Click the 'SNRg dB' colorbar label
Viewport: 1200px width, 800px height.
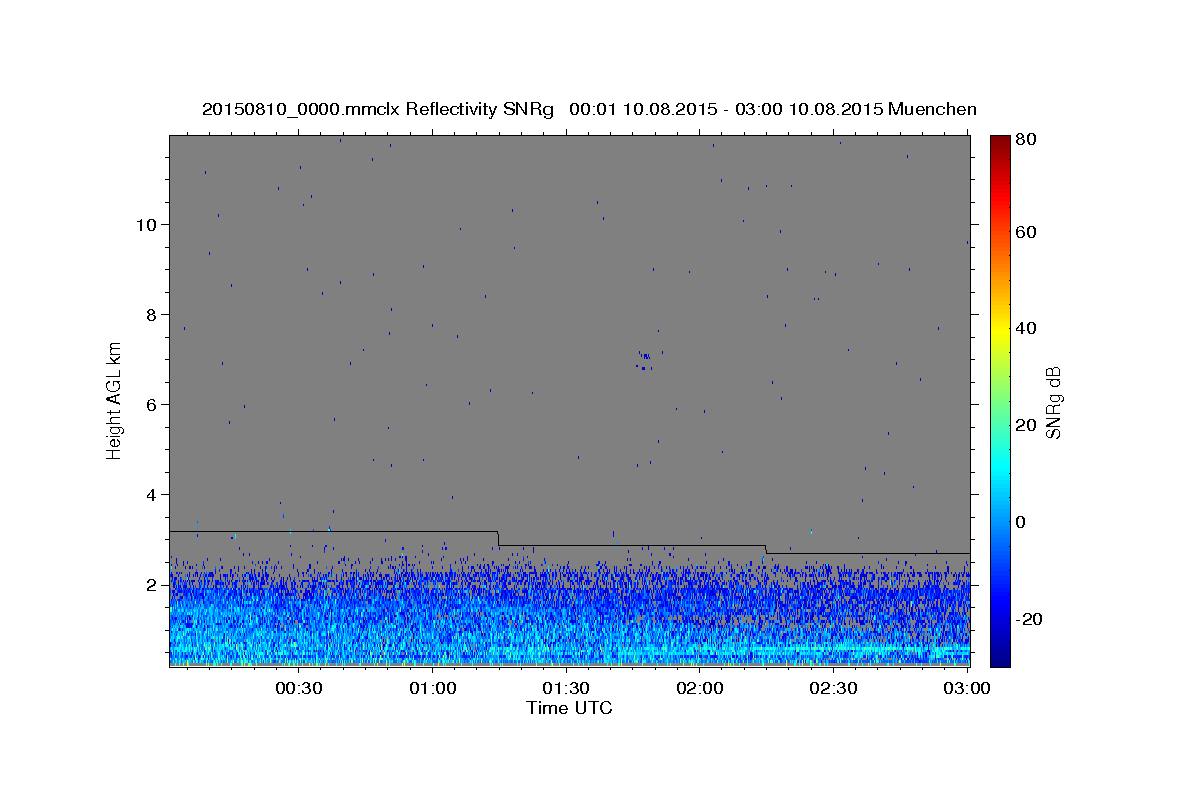tap(1053, 403)
